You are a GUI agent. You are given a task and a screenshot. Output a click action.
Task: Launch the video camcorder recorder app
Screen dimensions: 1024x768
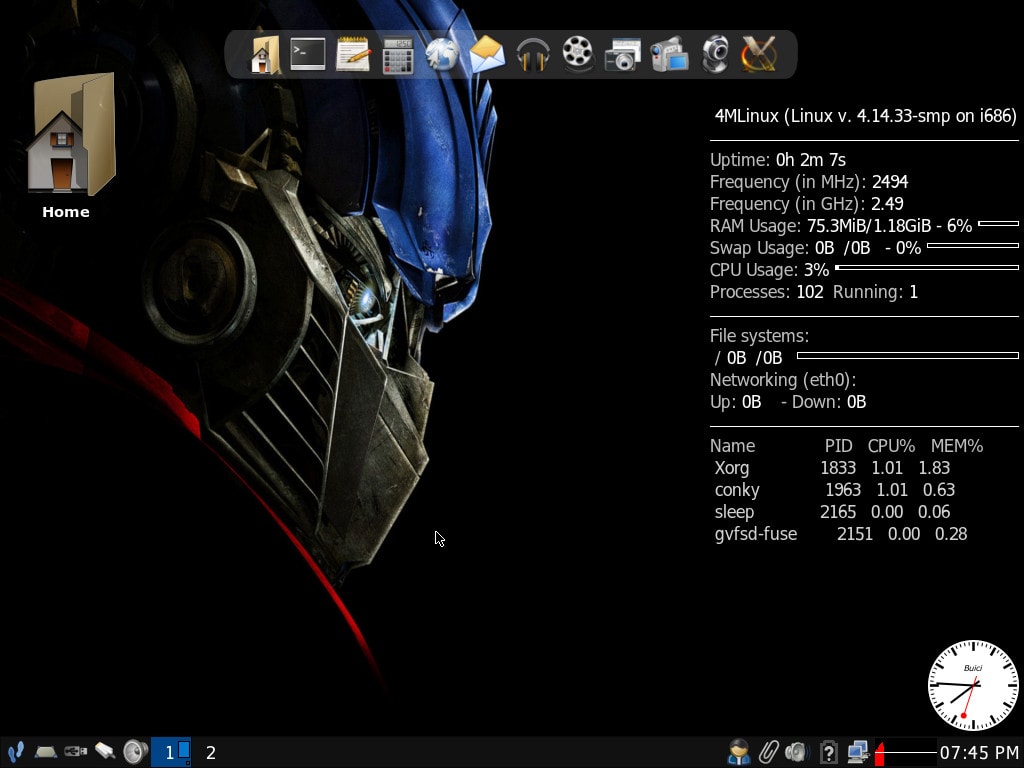[666, 55]
